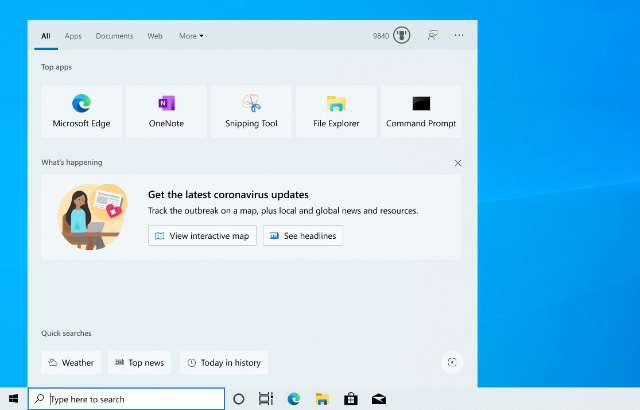Open Task View on the taskbar
The height and width of the screenshot is (410, 640).
coord(266,399)
